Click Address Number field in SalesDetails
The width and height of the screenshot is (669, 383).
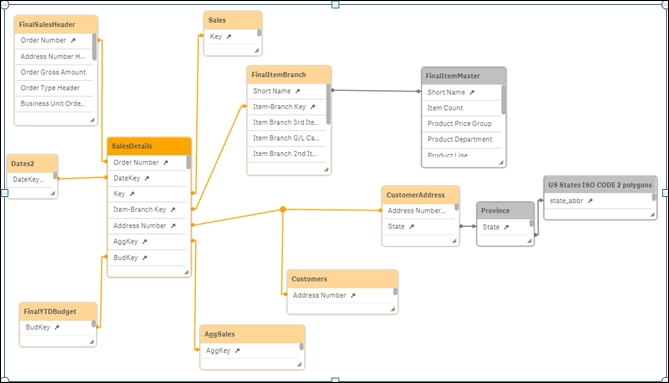pos(147,226)
